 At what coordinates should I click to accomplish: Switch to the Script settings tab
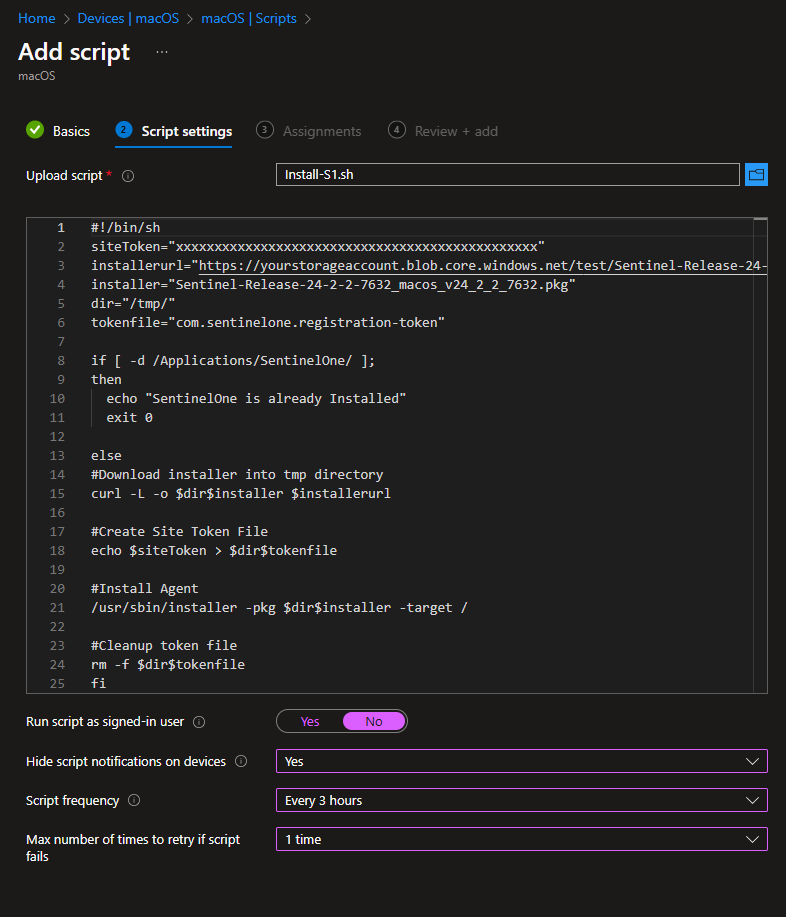tap(186, 131)
